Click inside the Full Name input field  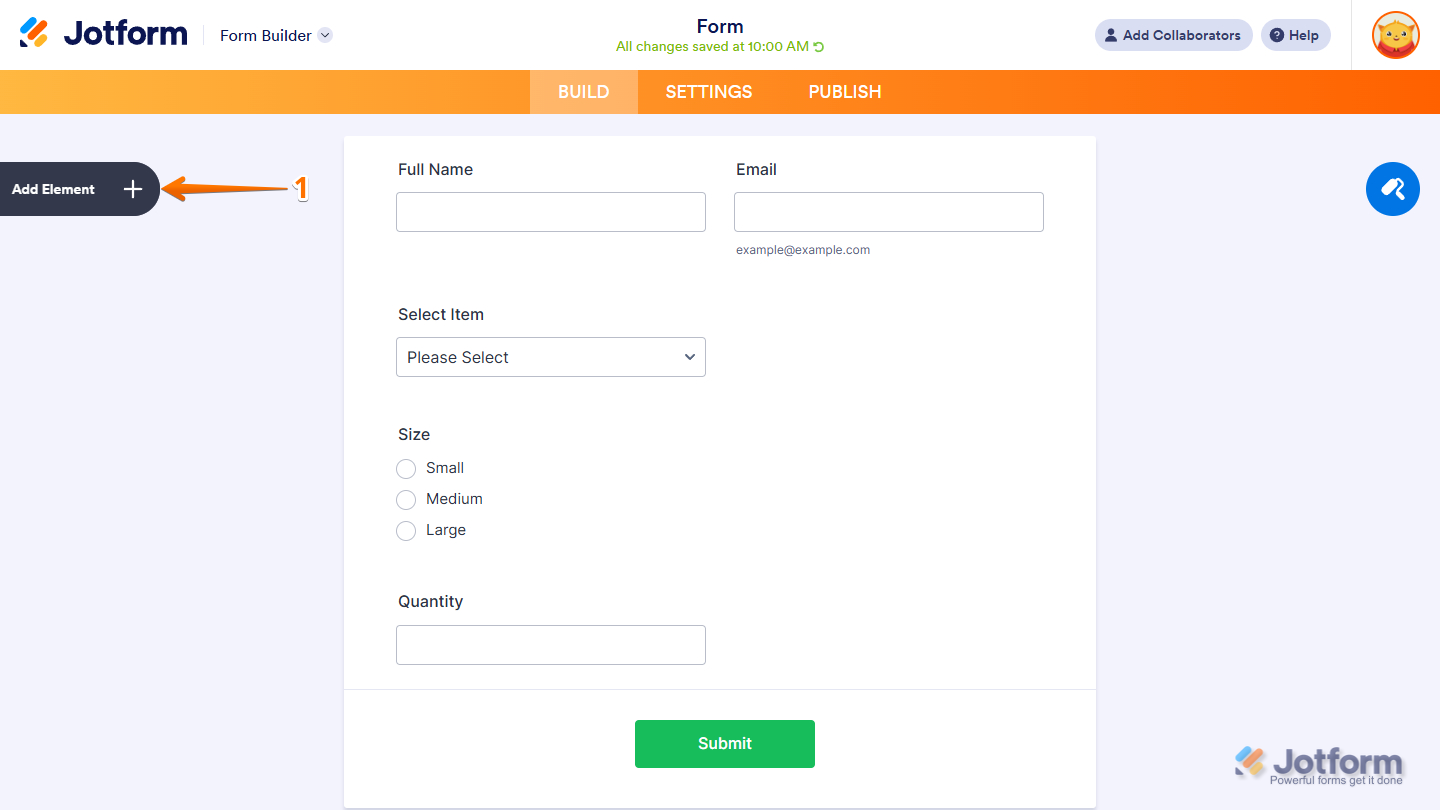[x=550, y=211]
